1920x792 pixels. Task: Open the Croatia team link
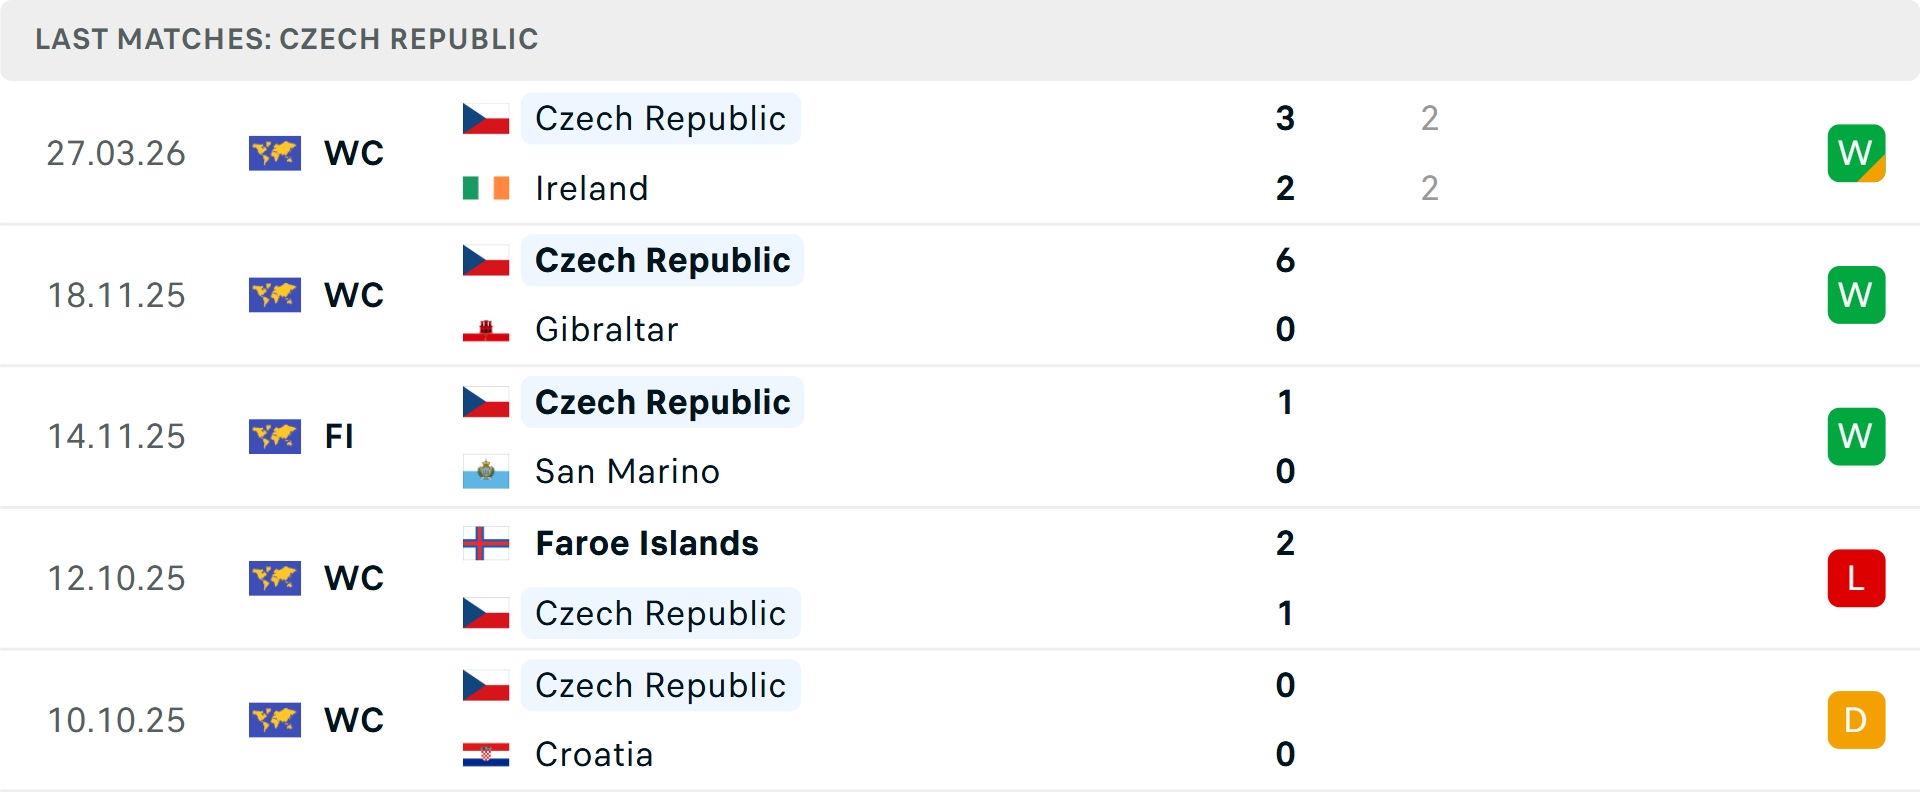[594, 755]
